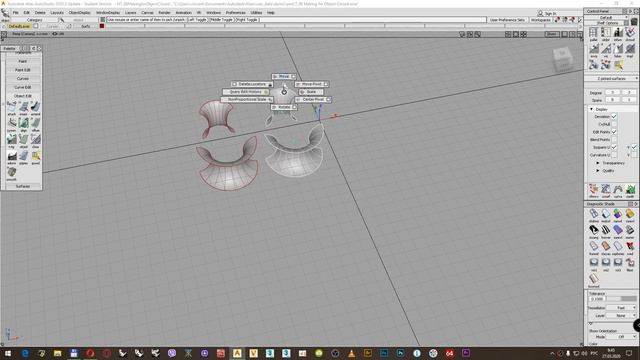
Task: Click User Preference Sets button
Action: click(507, 20)
